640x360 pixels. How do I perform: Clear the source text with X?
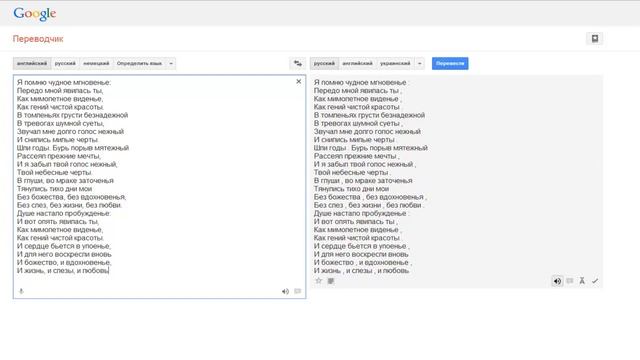(x=299, y=82)
